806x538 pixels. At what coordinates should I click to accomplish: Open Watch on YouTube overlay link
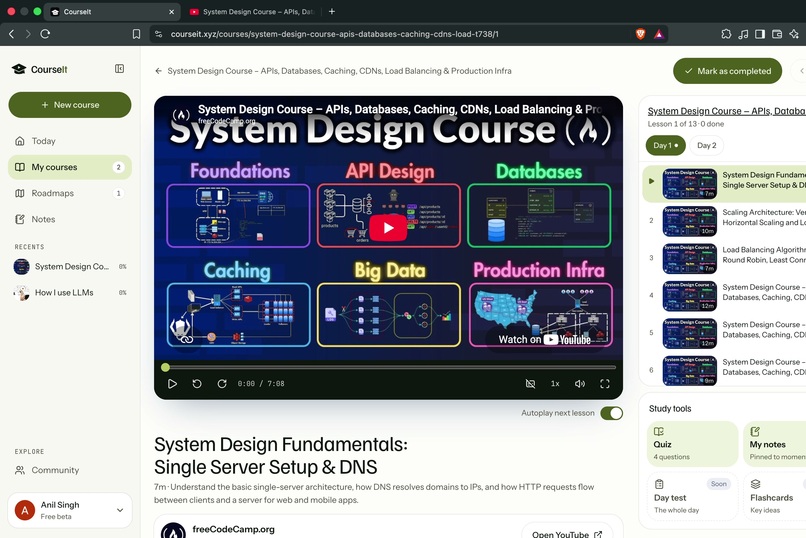[x=545, y=339]
